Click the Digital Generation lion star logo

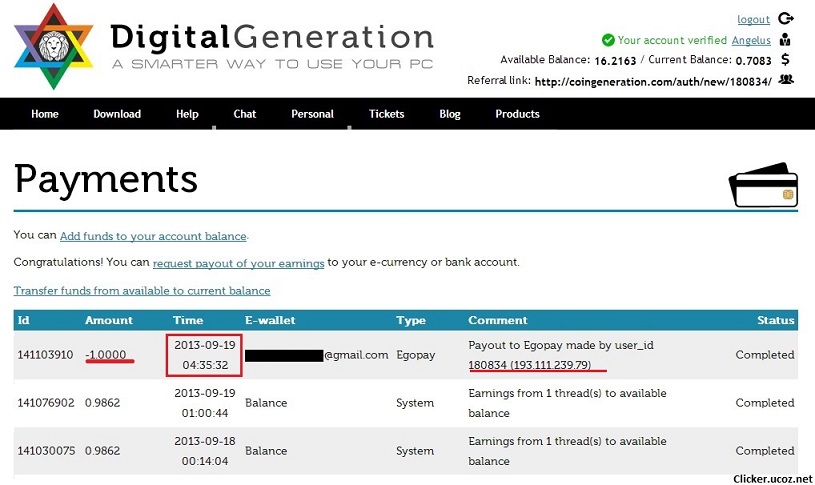[x=54, y=46]
